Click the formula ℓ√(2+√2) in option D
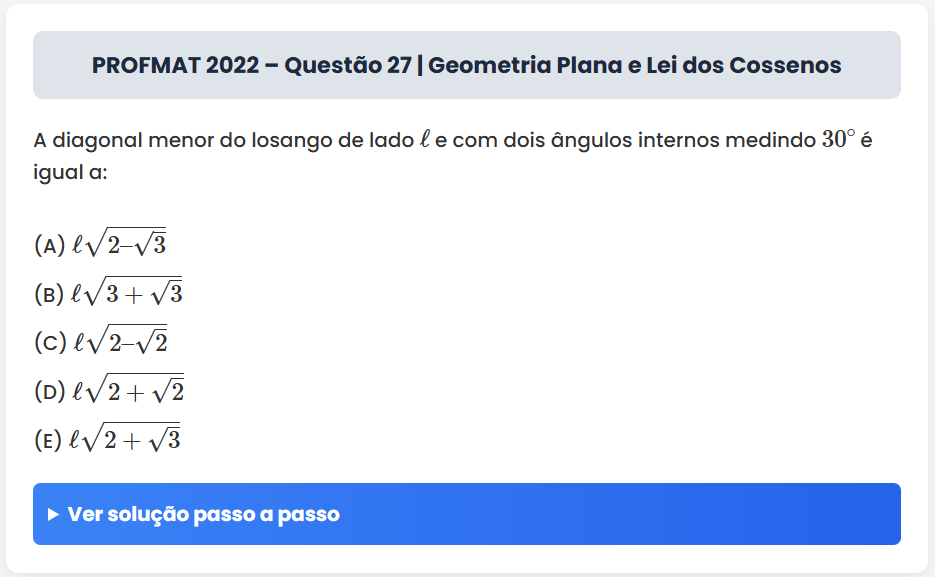935x577 pixels. (128, 390)
